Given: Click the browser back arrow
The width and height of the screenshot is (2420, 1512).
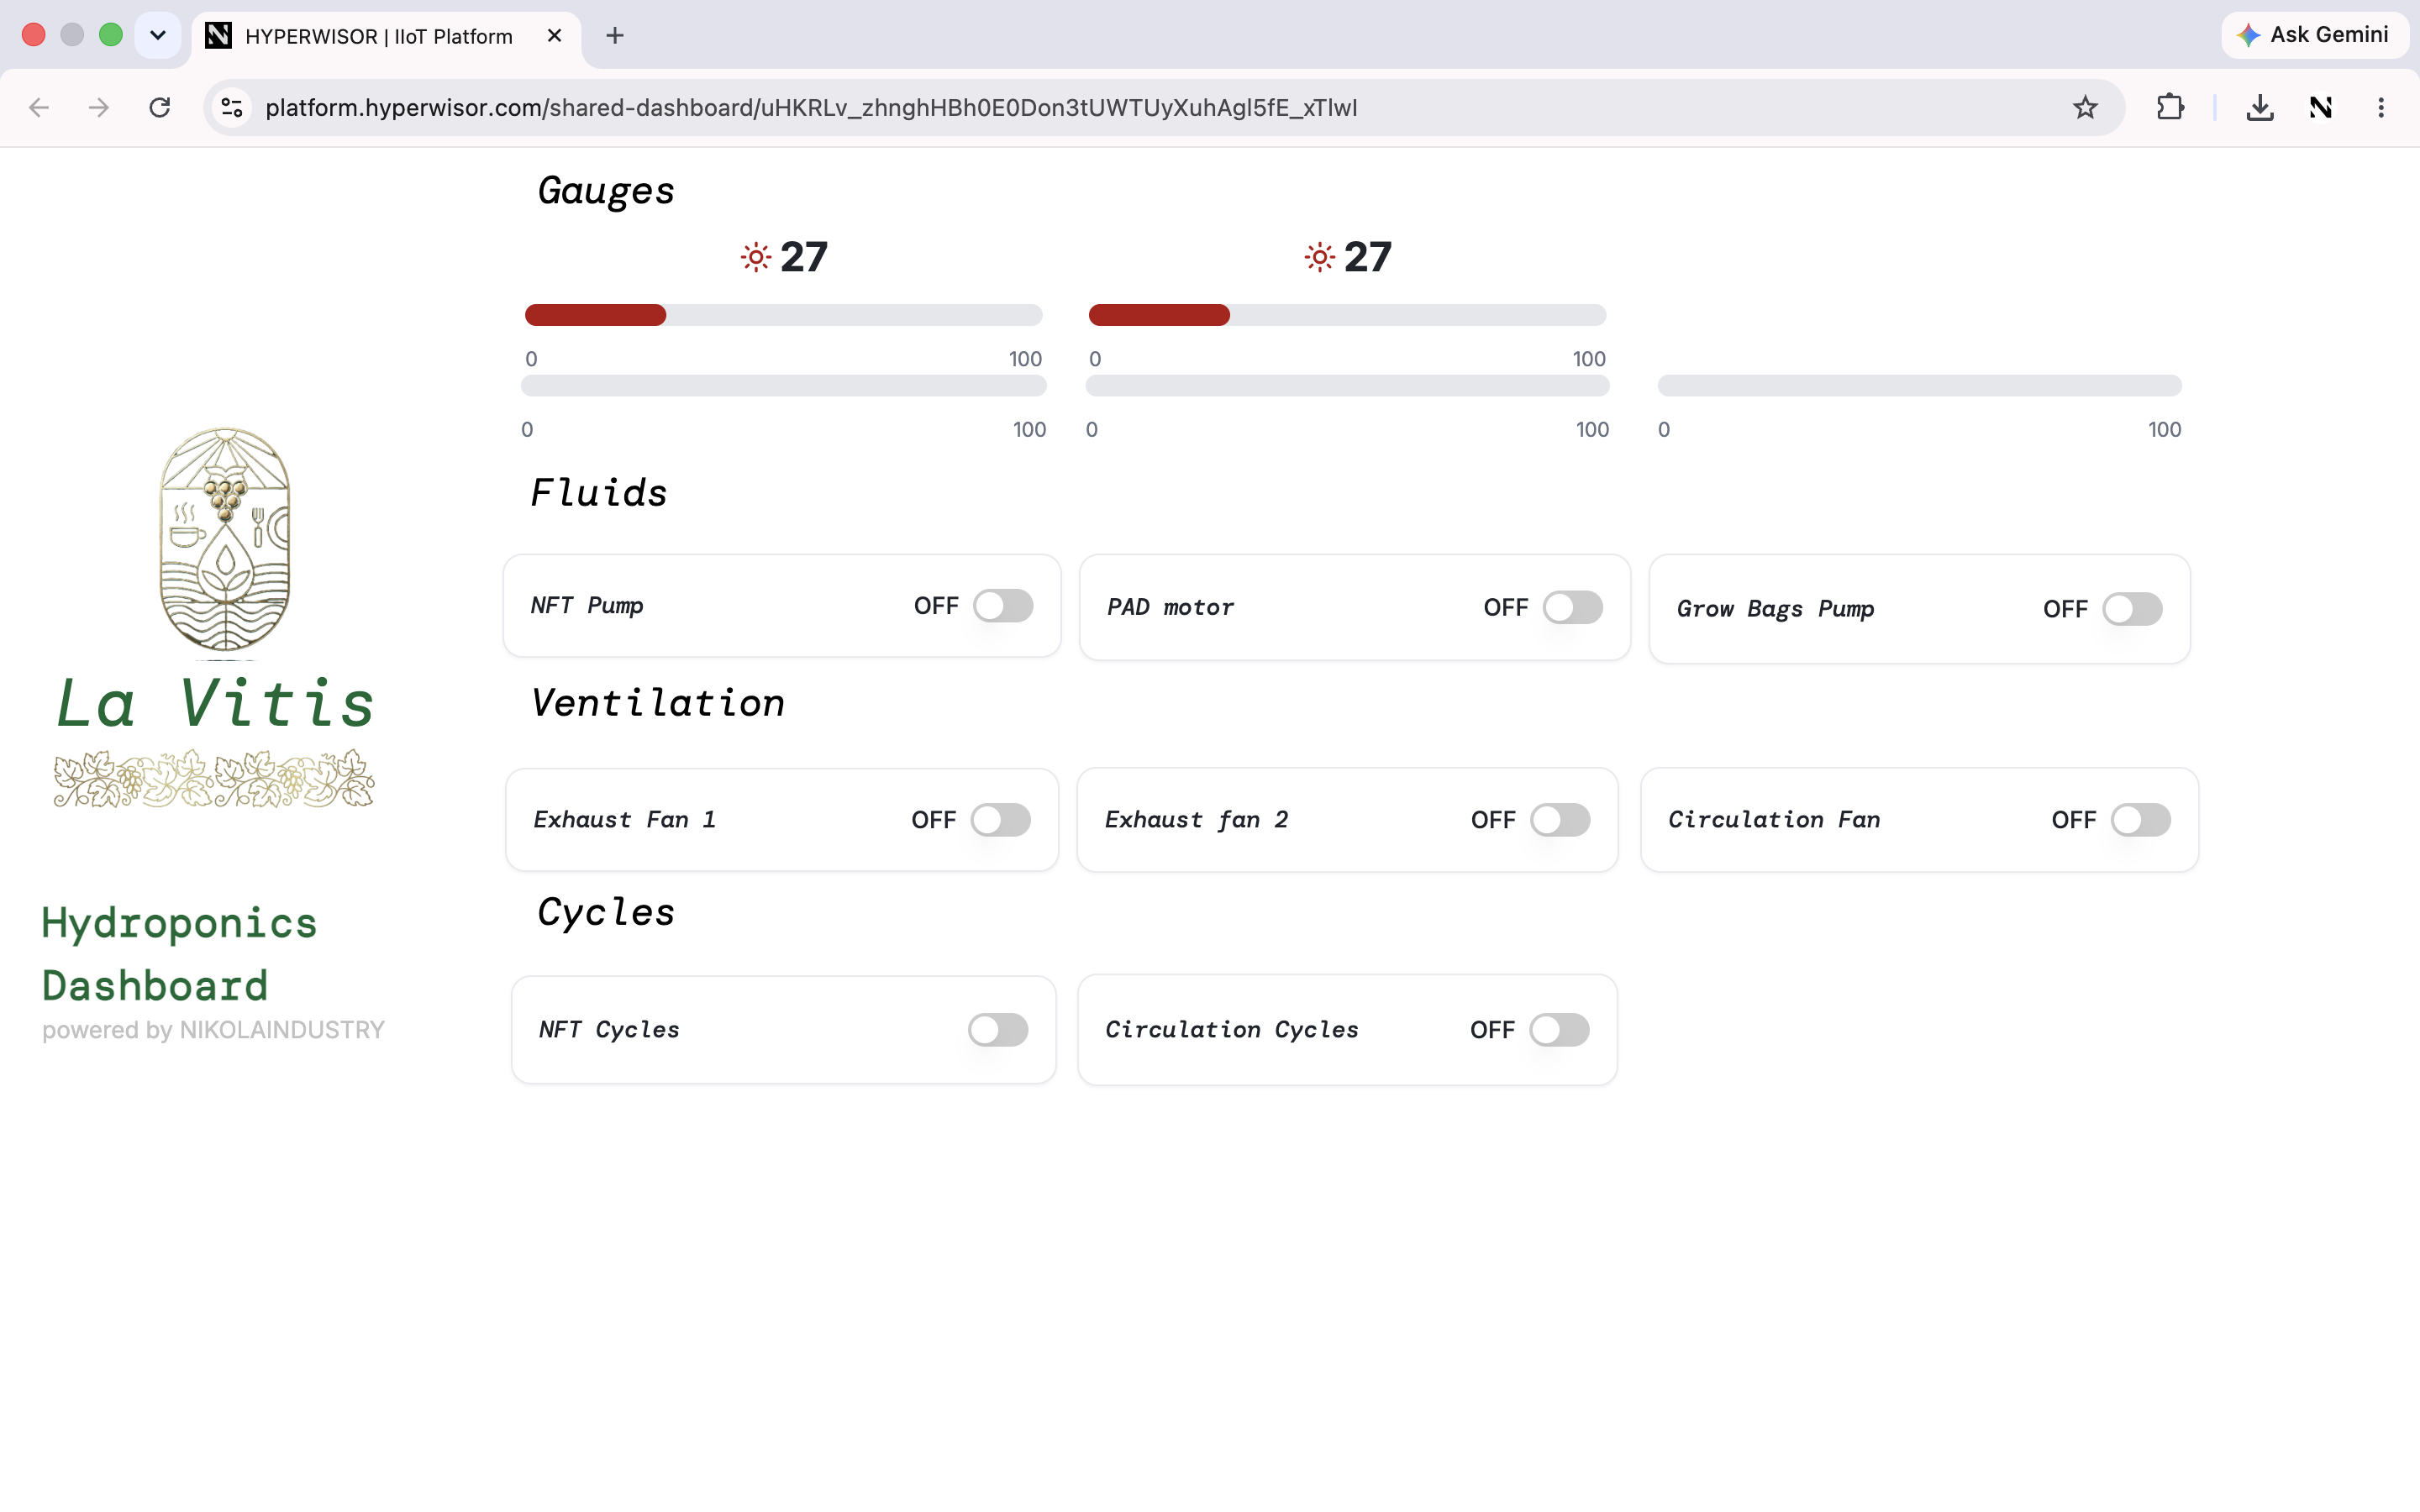Looking at the screenshot, I should [39, 107].
